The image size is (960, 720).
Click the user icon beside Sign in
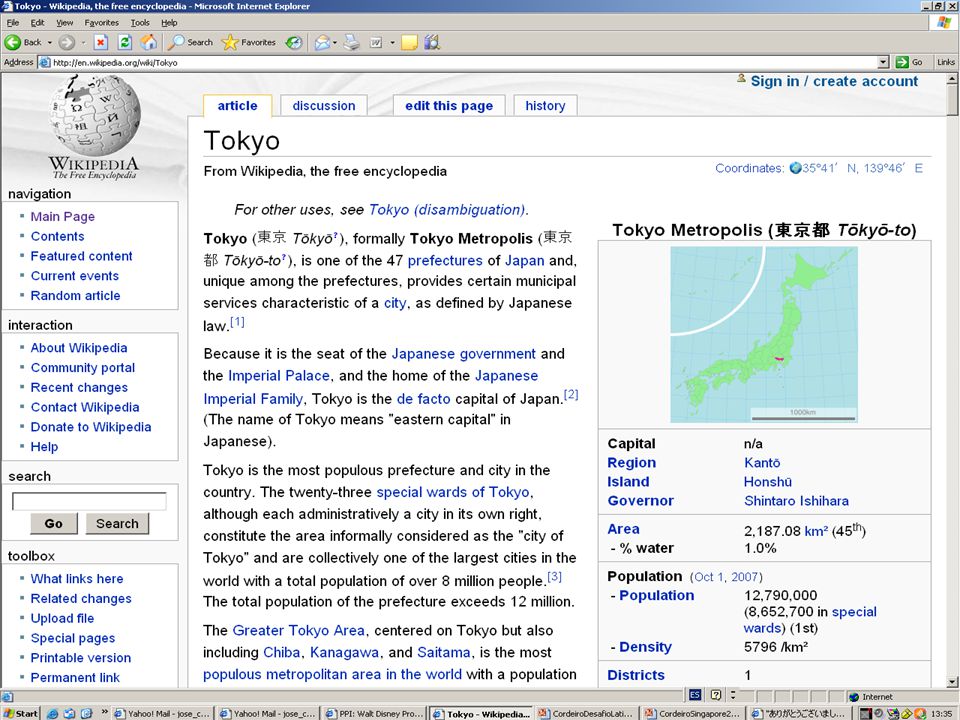coord(741,78)
